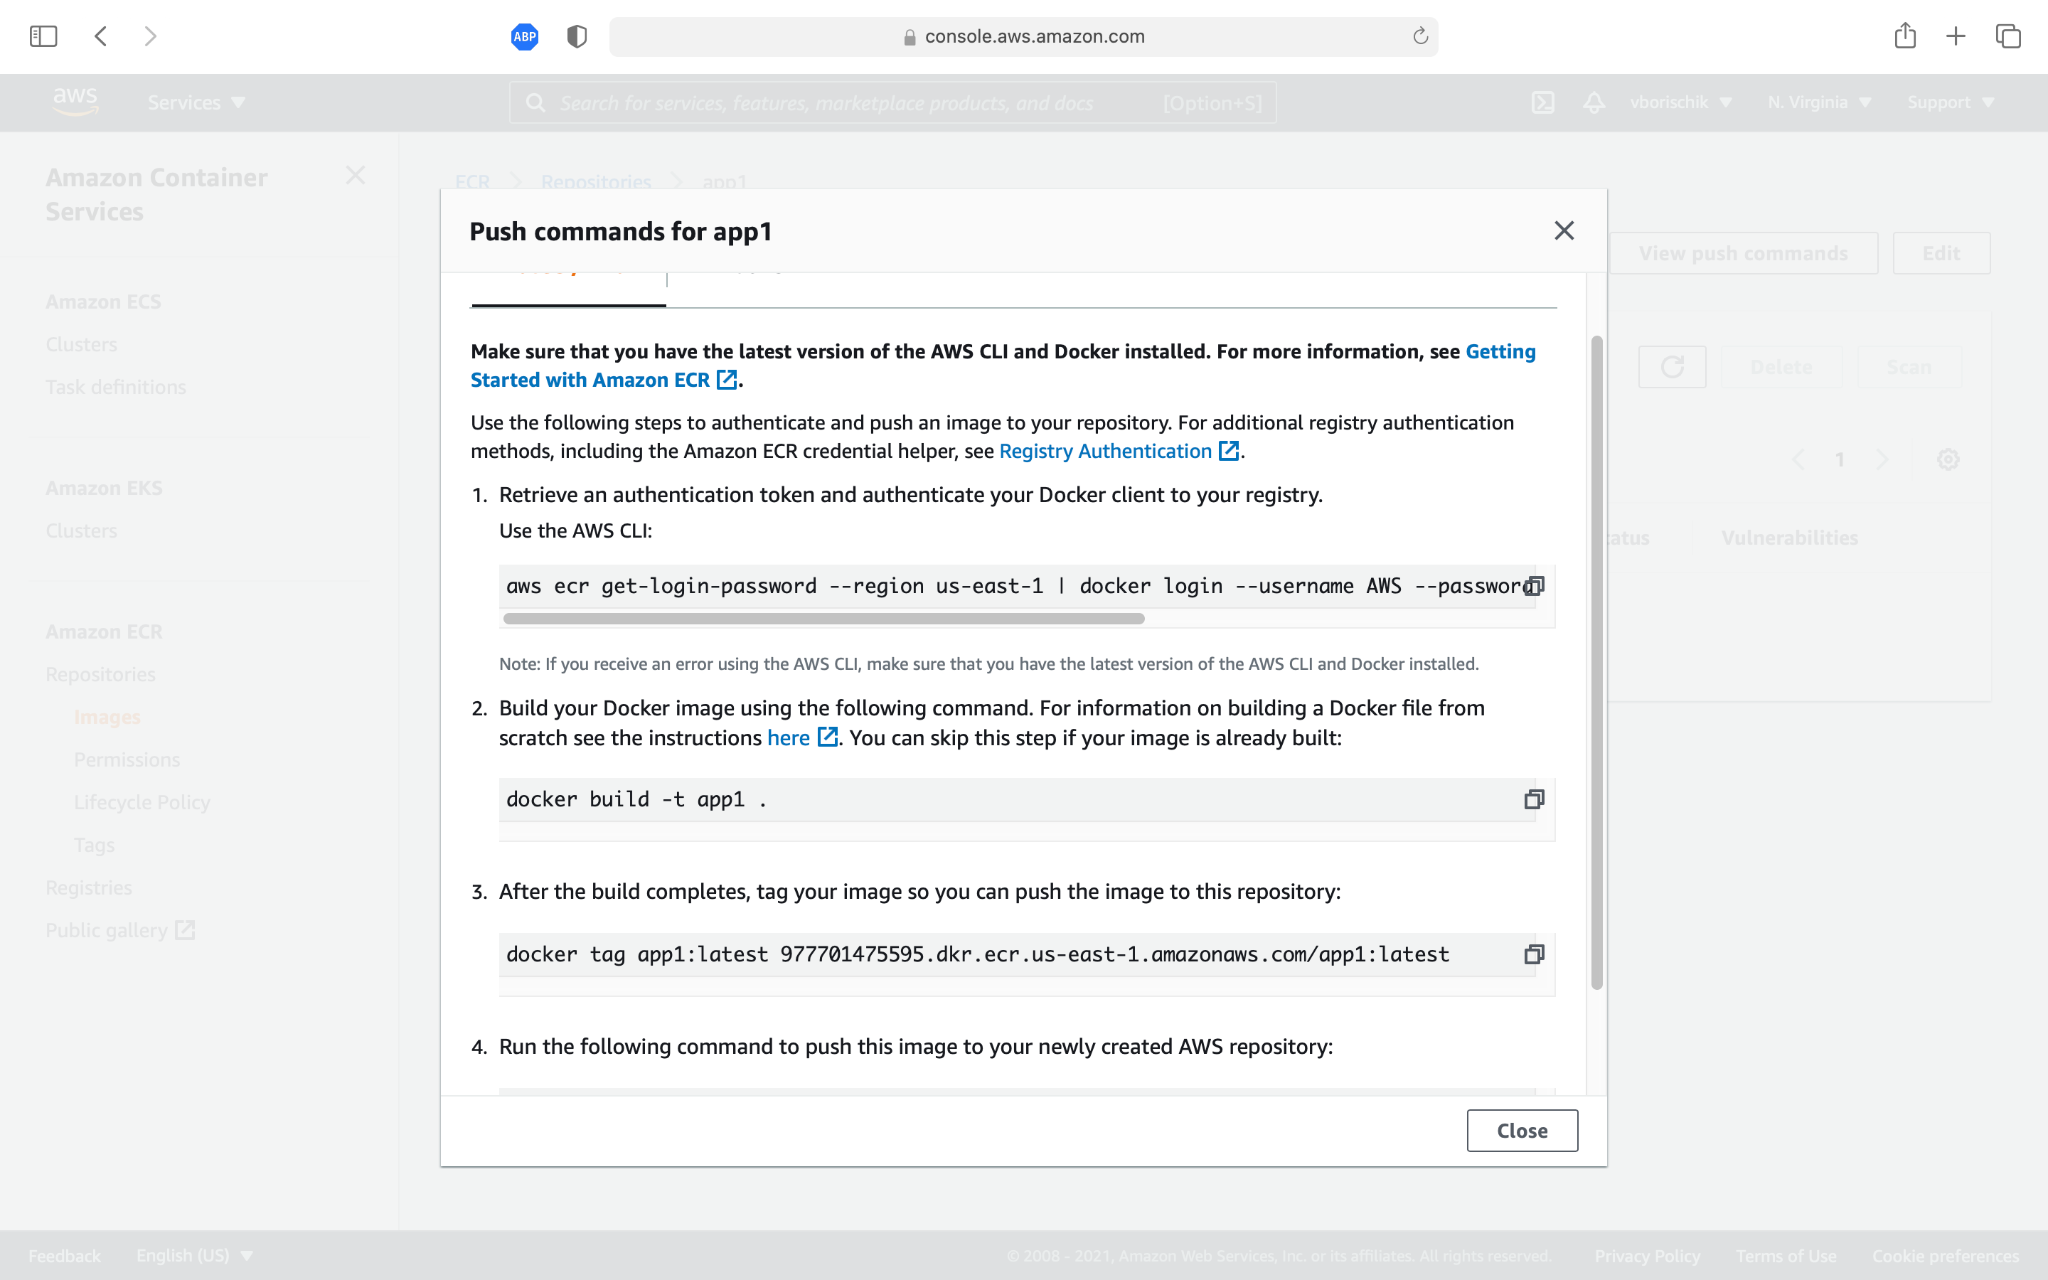Click the Amazon ECR sidebar heading
The width and height of the screenshot is (2048, 1280).
click(x=104, y=632)
